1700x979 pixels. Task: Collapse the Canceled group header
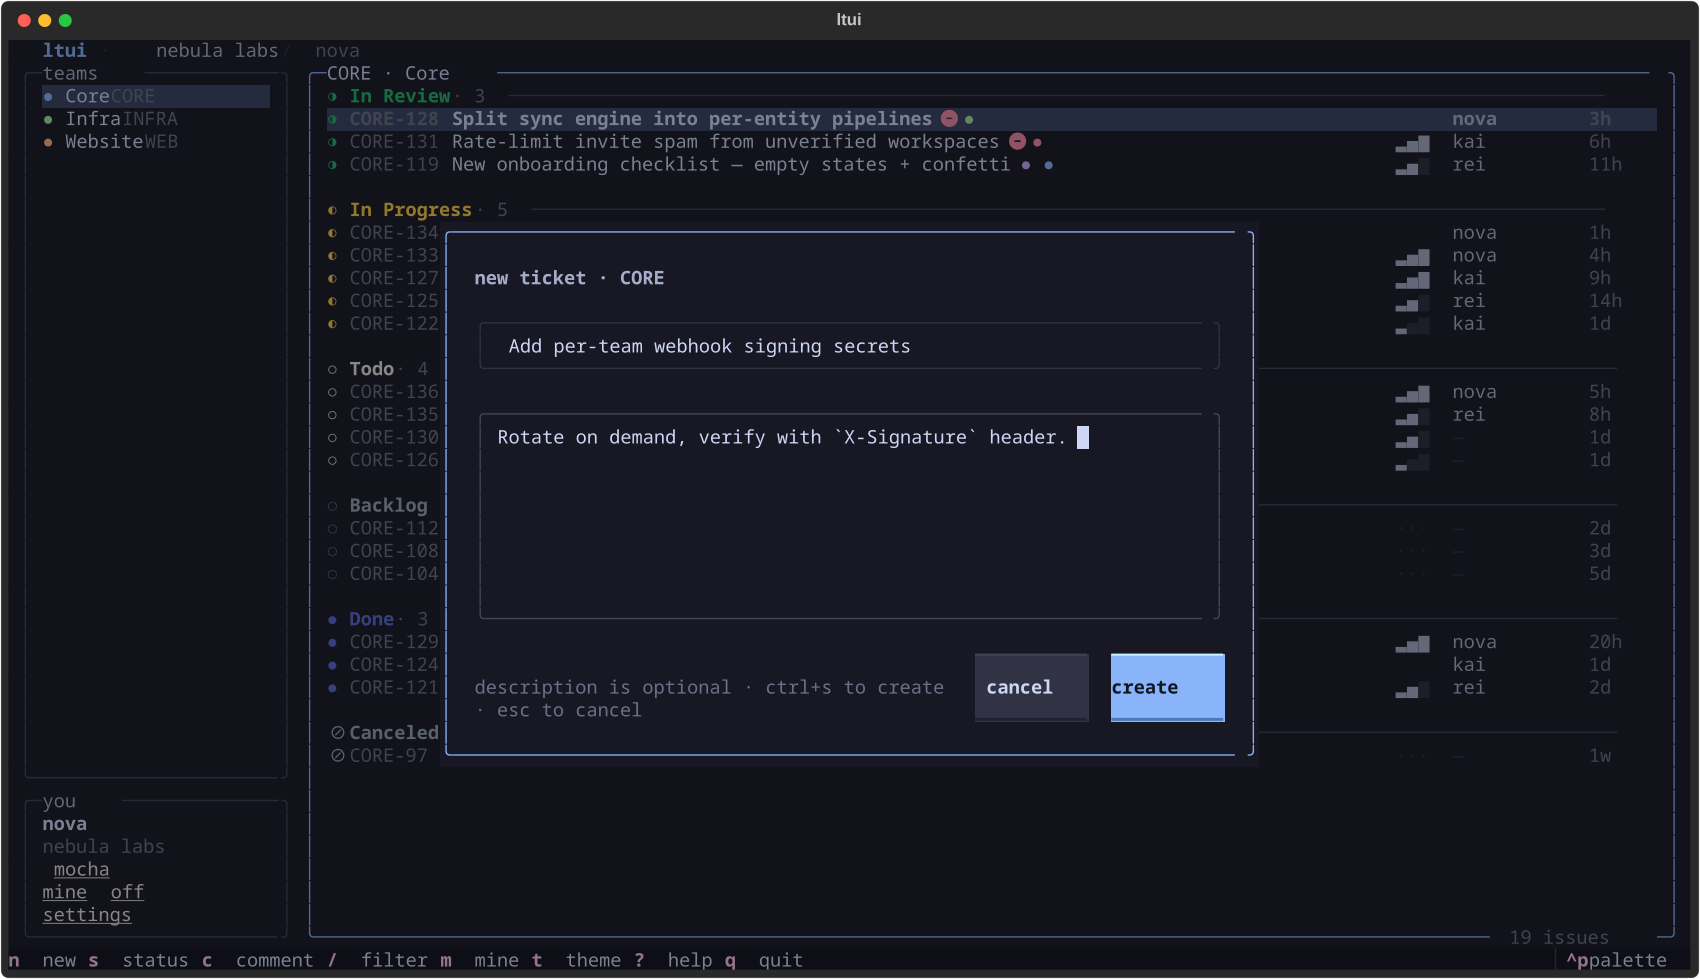tap(394, 733)
